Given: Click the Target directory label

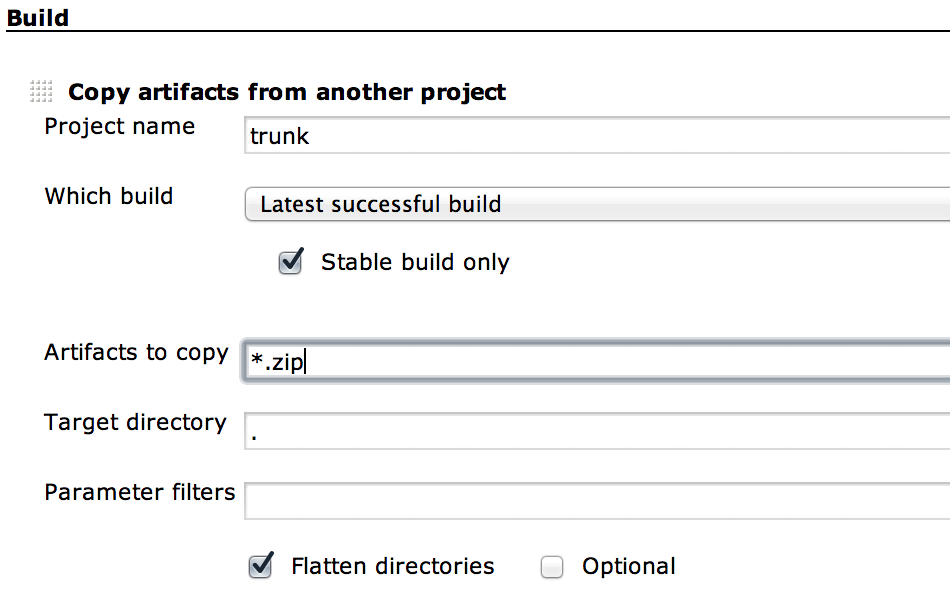Looking at the screenshot, I should [x=135, y=422].
